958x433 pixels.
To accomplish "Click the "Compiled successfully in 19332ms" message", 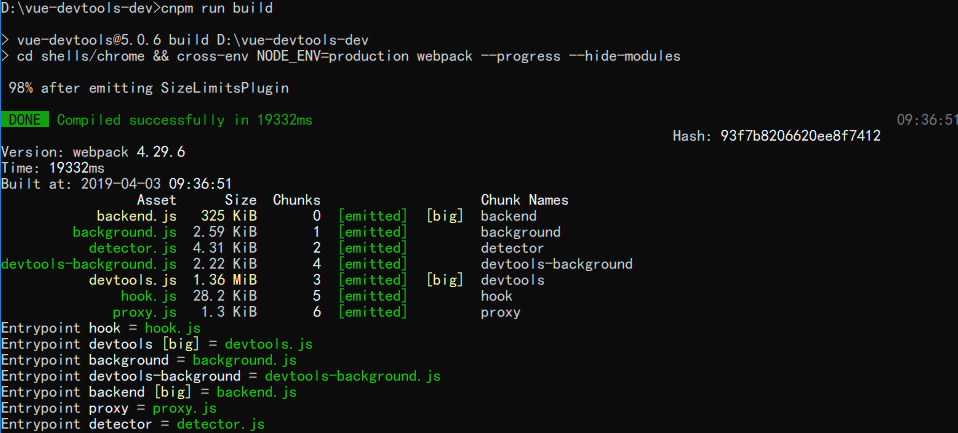I will tap(184, 120).
